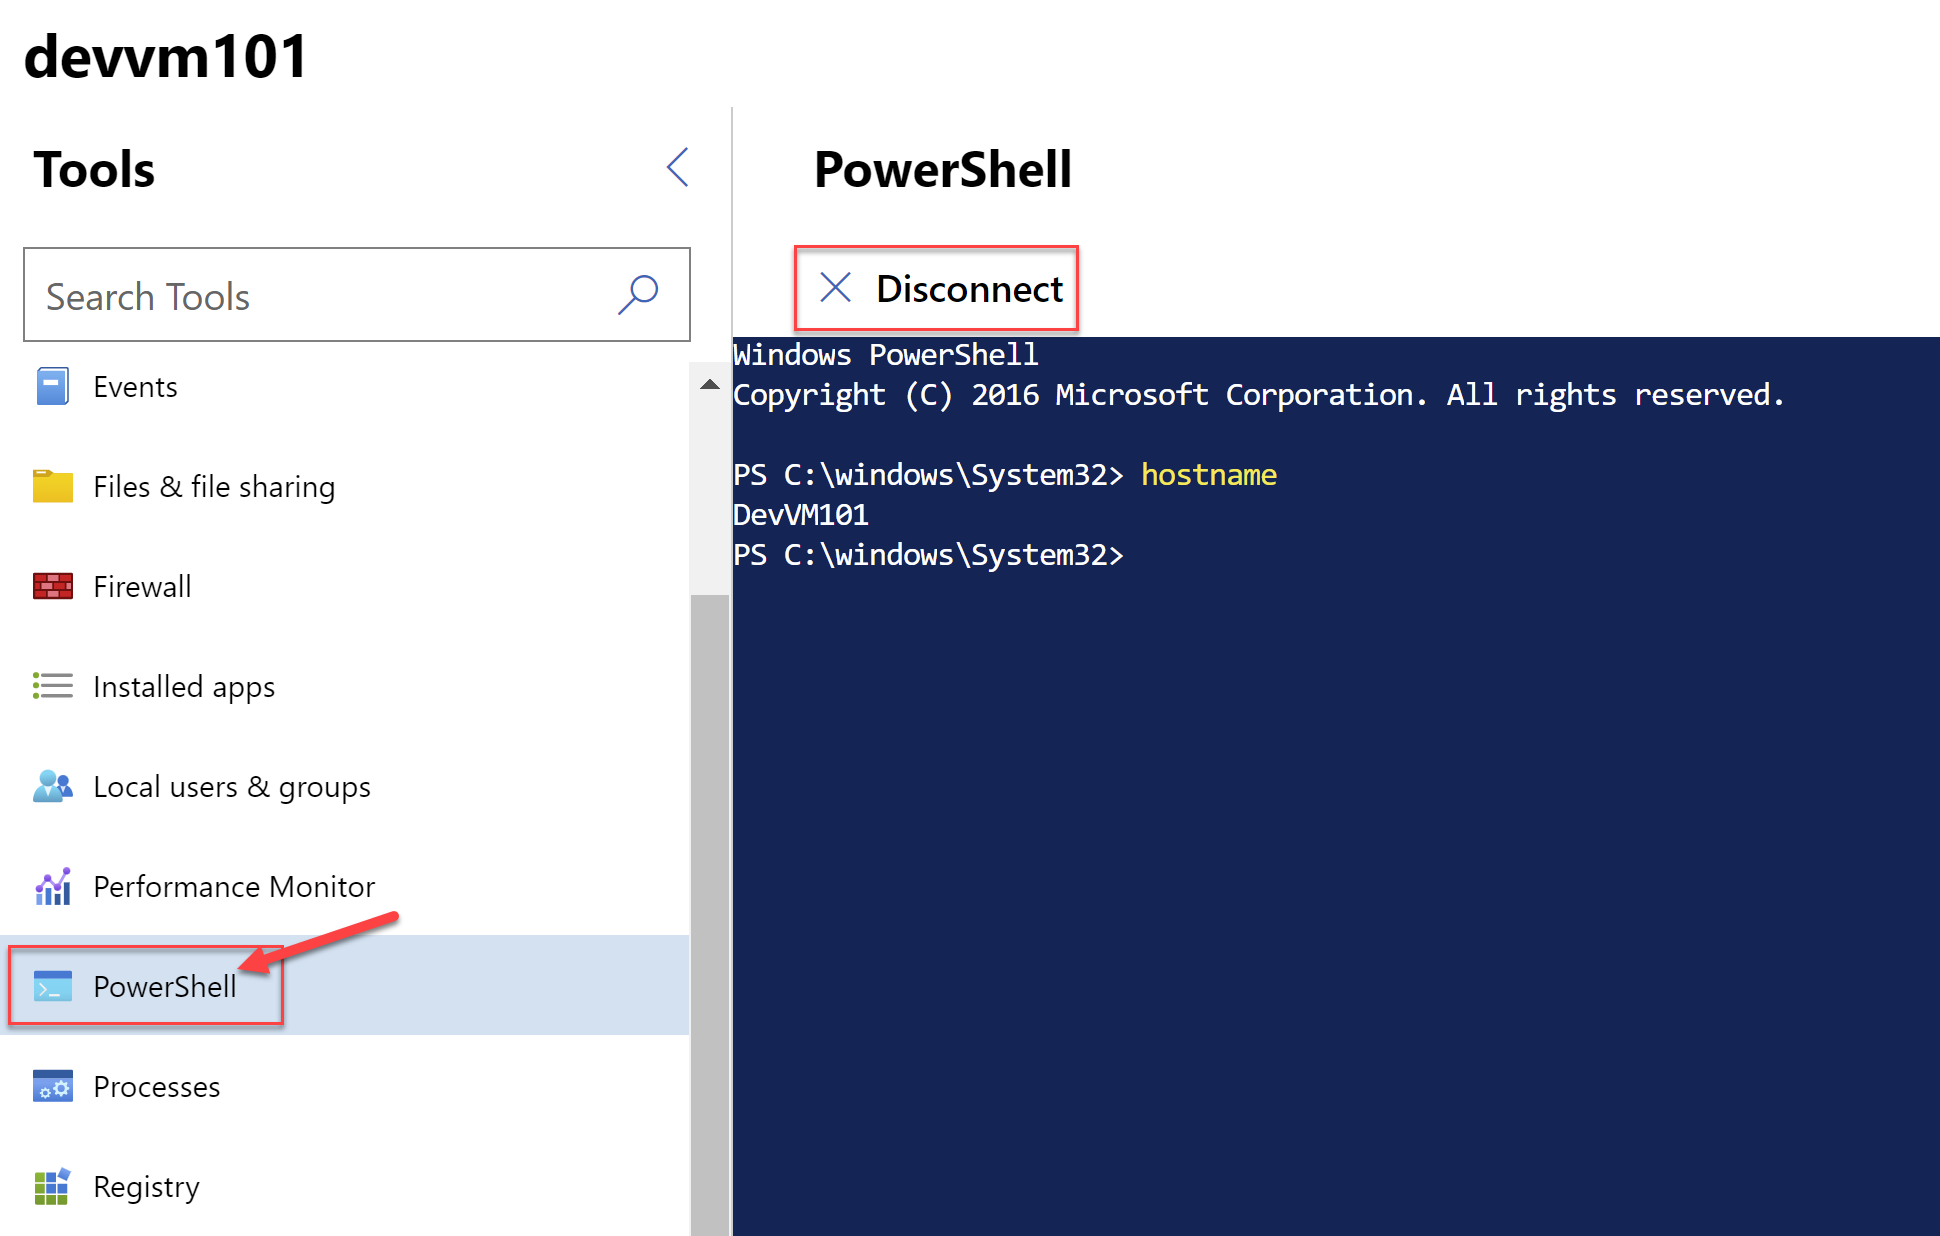Click the devvm101 server title
This screenshot has width=1940, height=1236.
pyautogui.click(x=166, y=56)
